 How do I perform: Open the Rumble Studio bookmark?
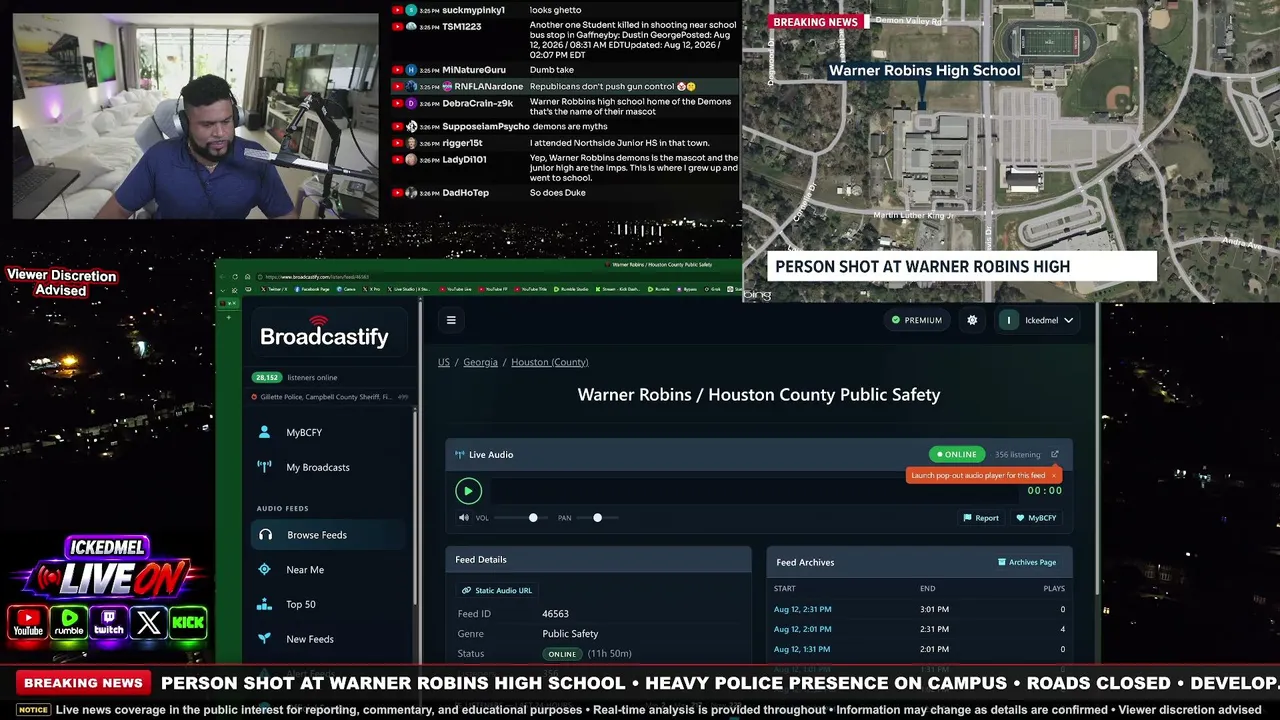pos(572,289)
